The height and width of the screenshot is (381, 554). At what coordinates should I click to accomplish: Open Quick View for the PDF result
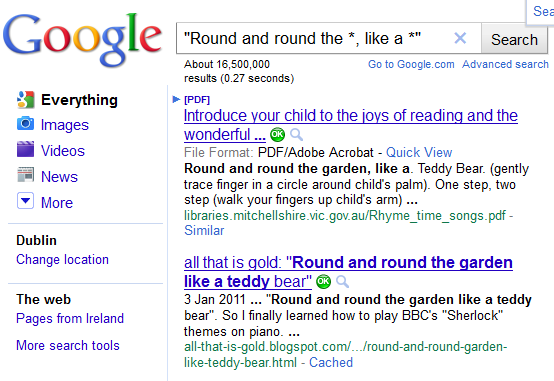[419, 152]
